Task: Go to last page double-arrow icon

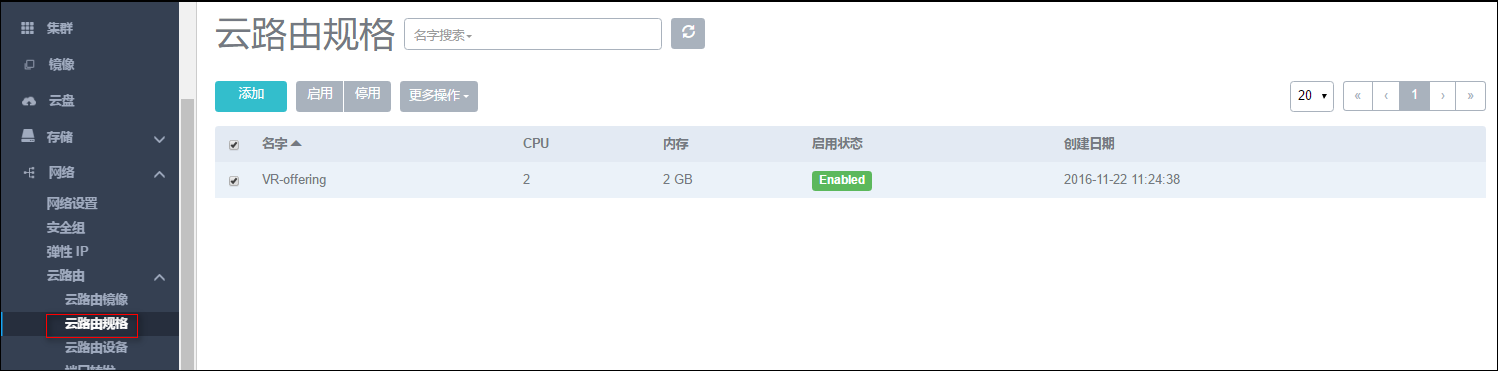Action: coord(1470,96)
